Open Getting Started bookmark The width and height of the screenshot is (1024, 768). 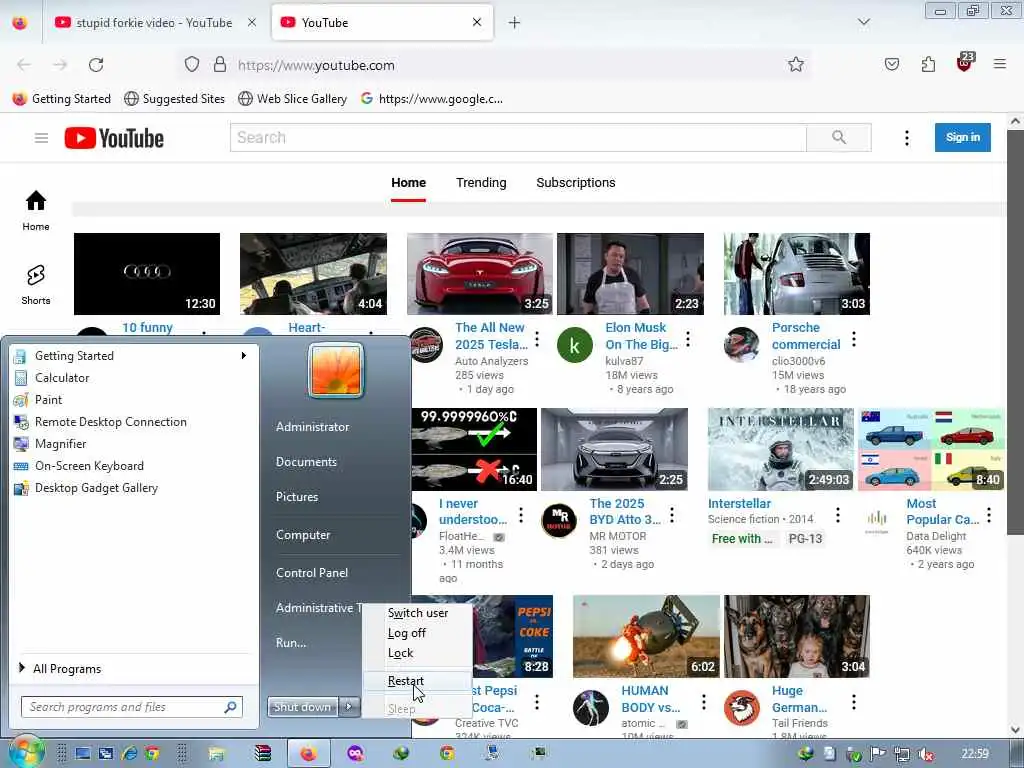[62, 99]
